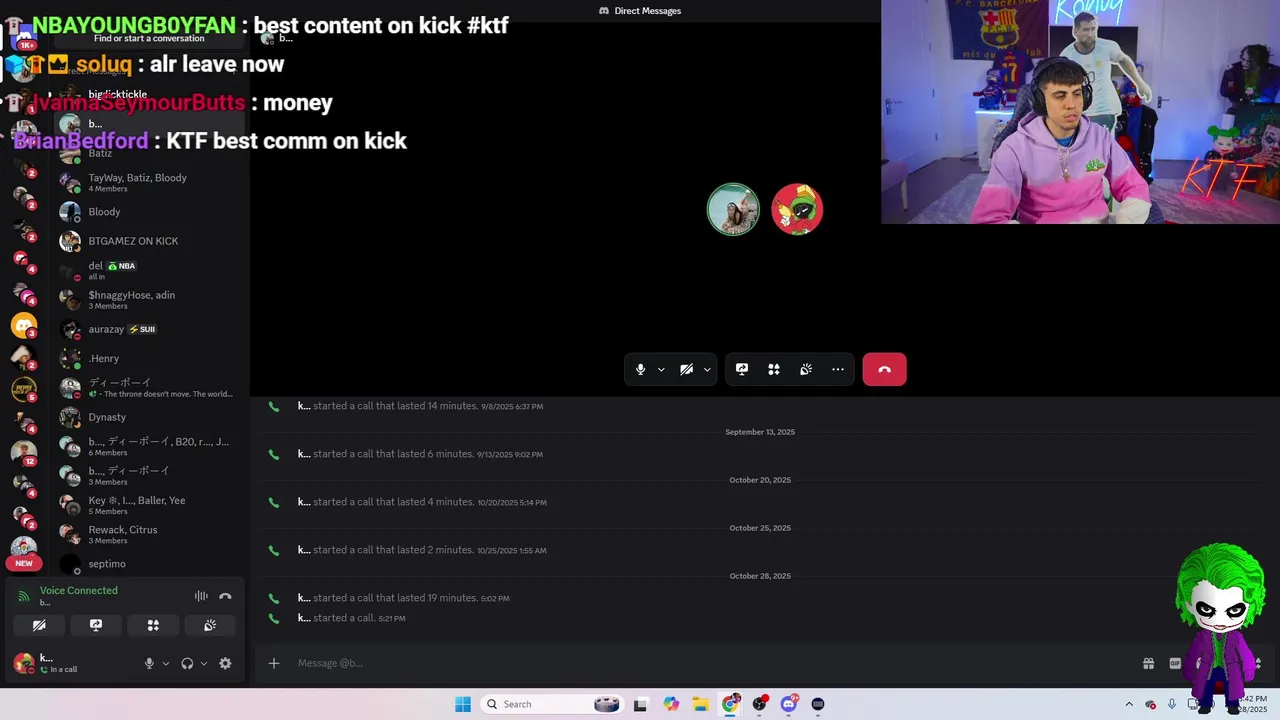Viewport: 1280px width, 720px height.
Task: Turn on camera in the call controls bar
Action: [x=686, y=369]
